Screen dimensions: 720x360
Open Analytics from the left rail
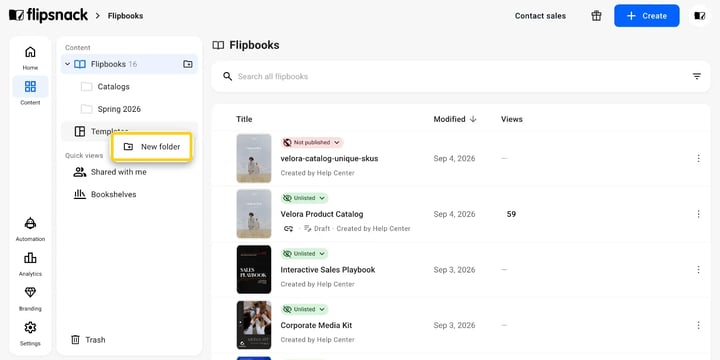(30, 264)
